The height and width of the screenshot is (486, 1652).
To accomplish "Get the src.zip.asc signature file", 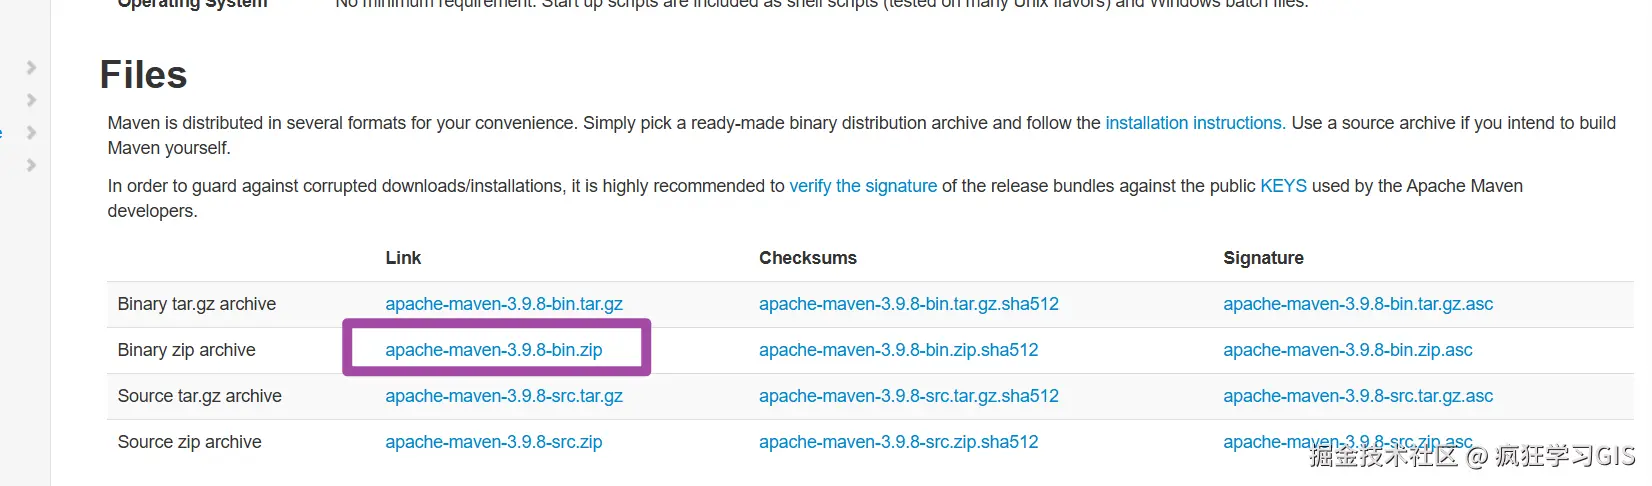I will [x=1270, y=442].
